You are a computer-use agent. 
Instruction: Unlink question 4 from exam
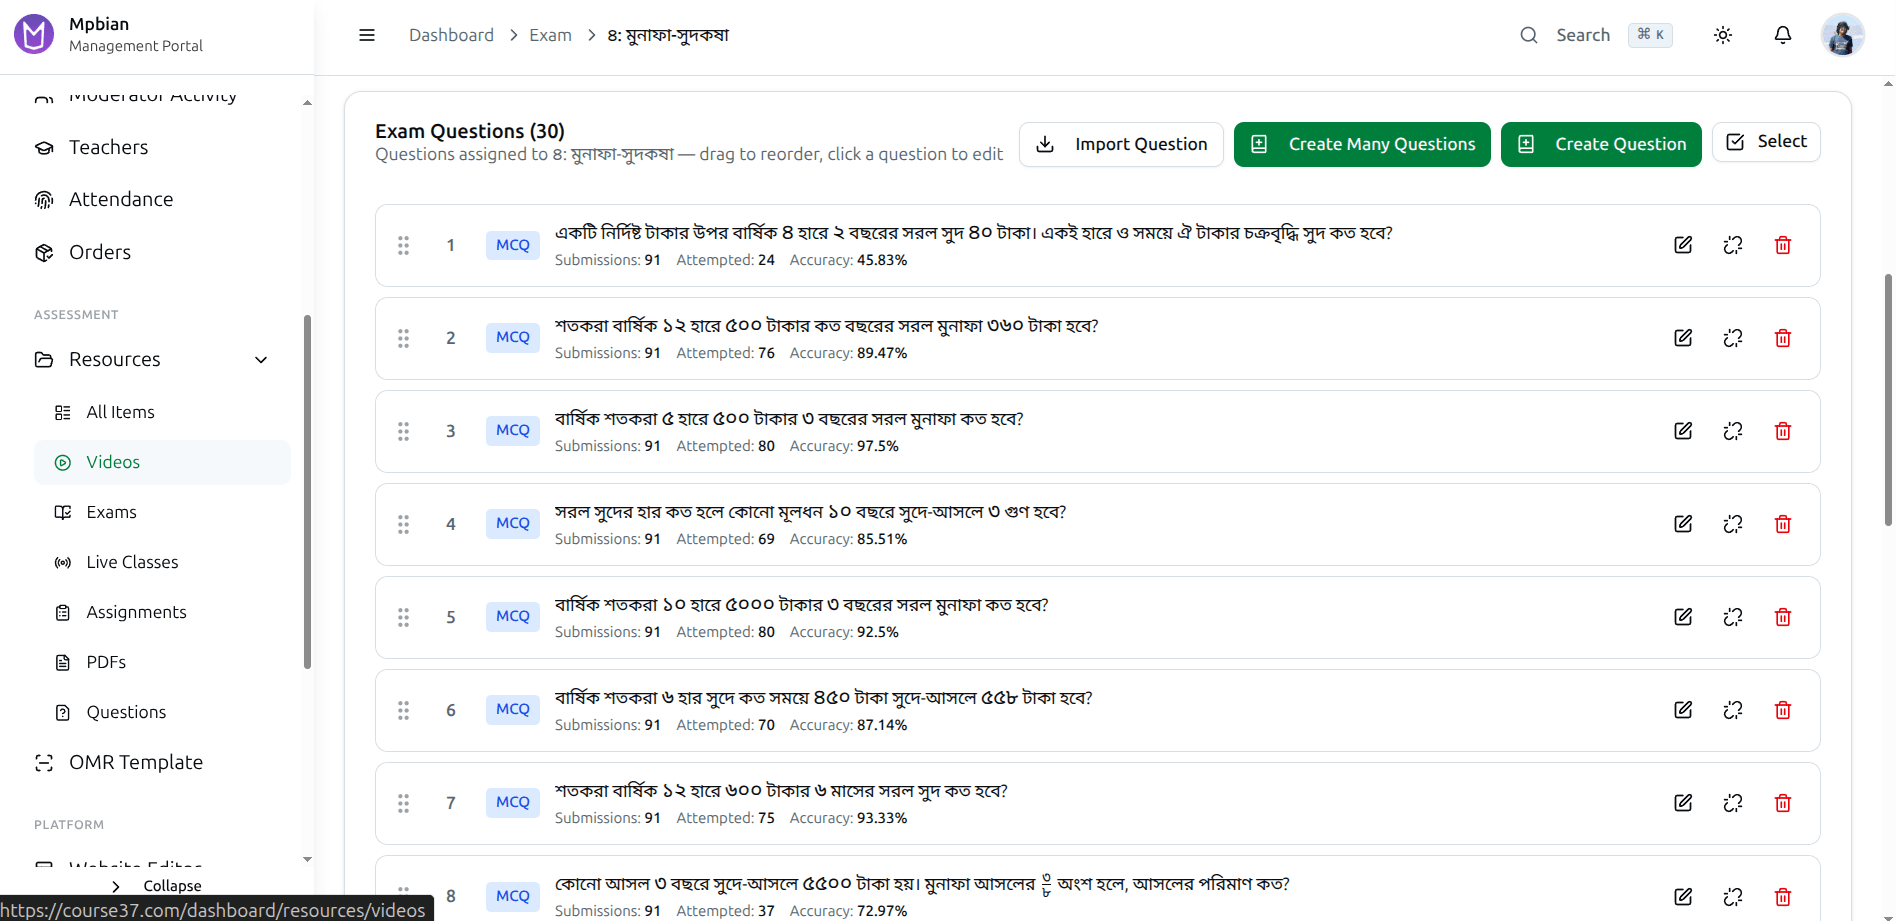pos(1733,524)
